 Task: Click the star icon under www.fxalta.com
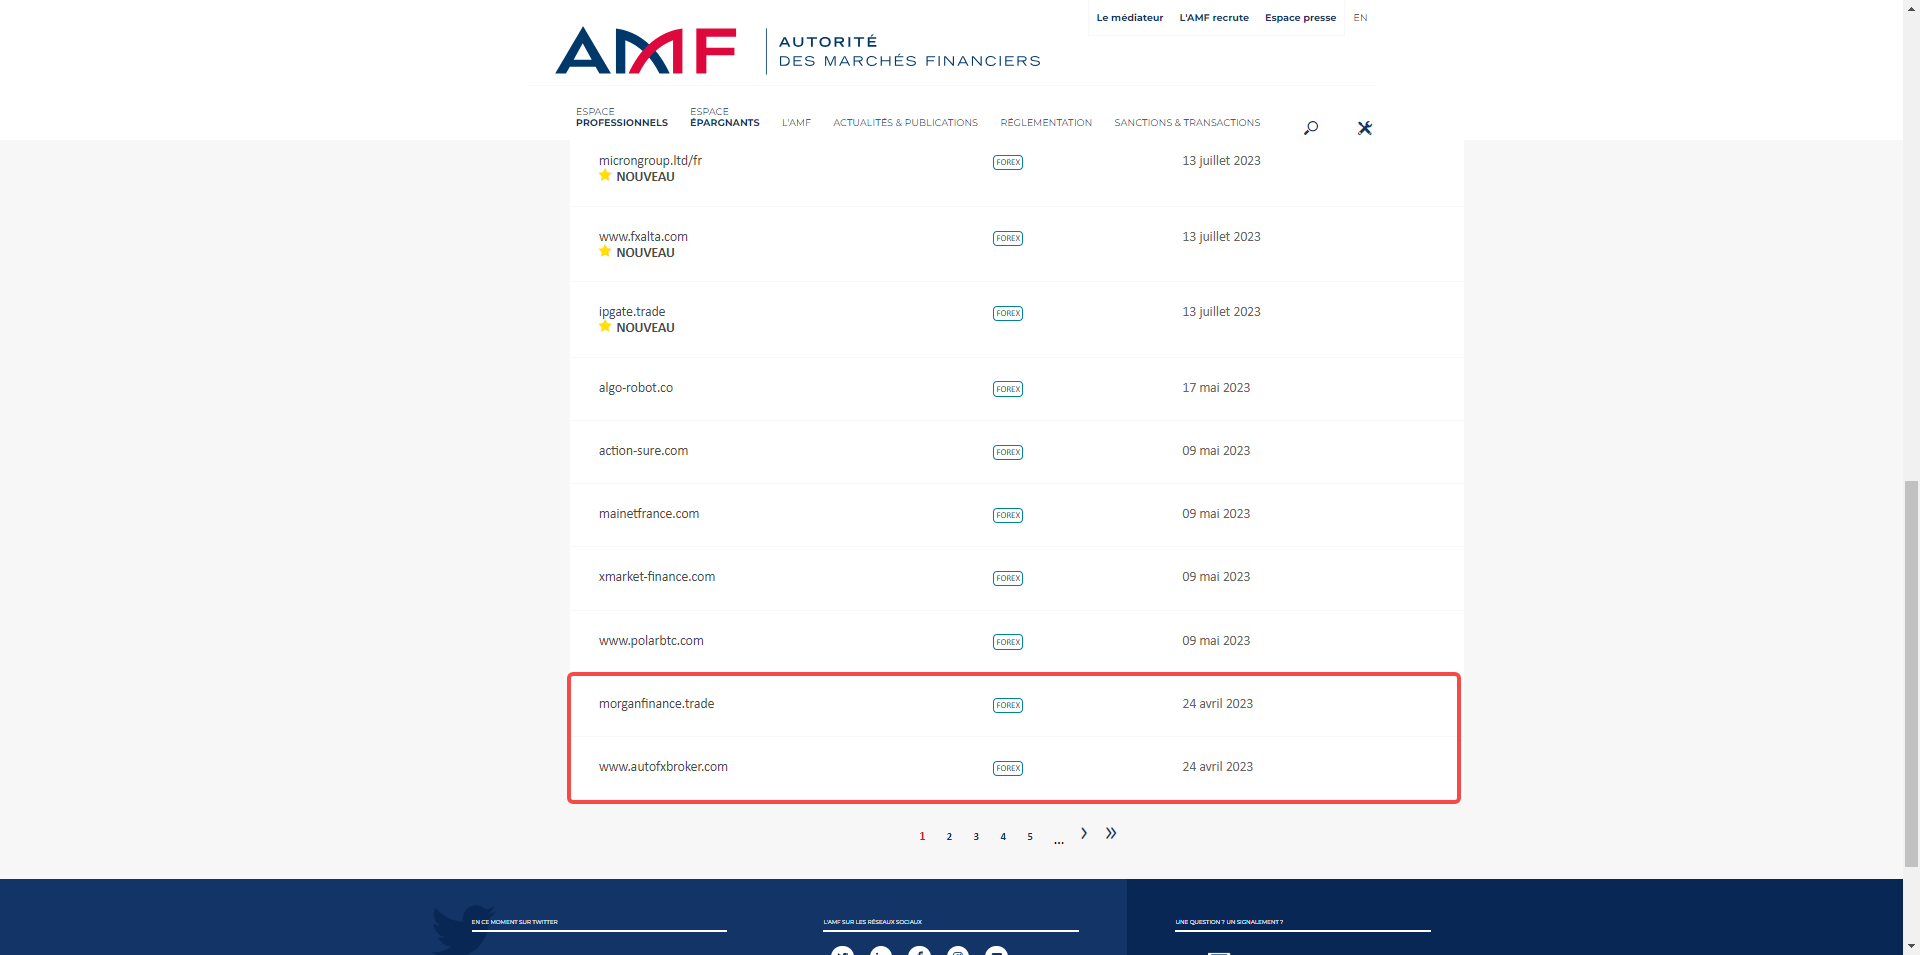pos(605,252)
